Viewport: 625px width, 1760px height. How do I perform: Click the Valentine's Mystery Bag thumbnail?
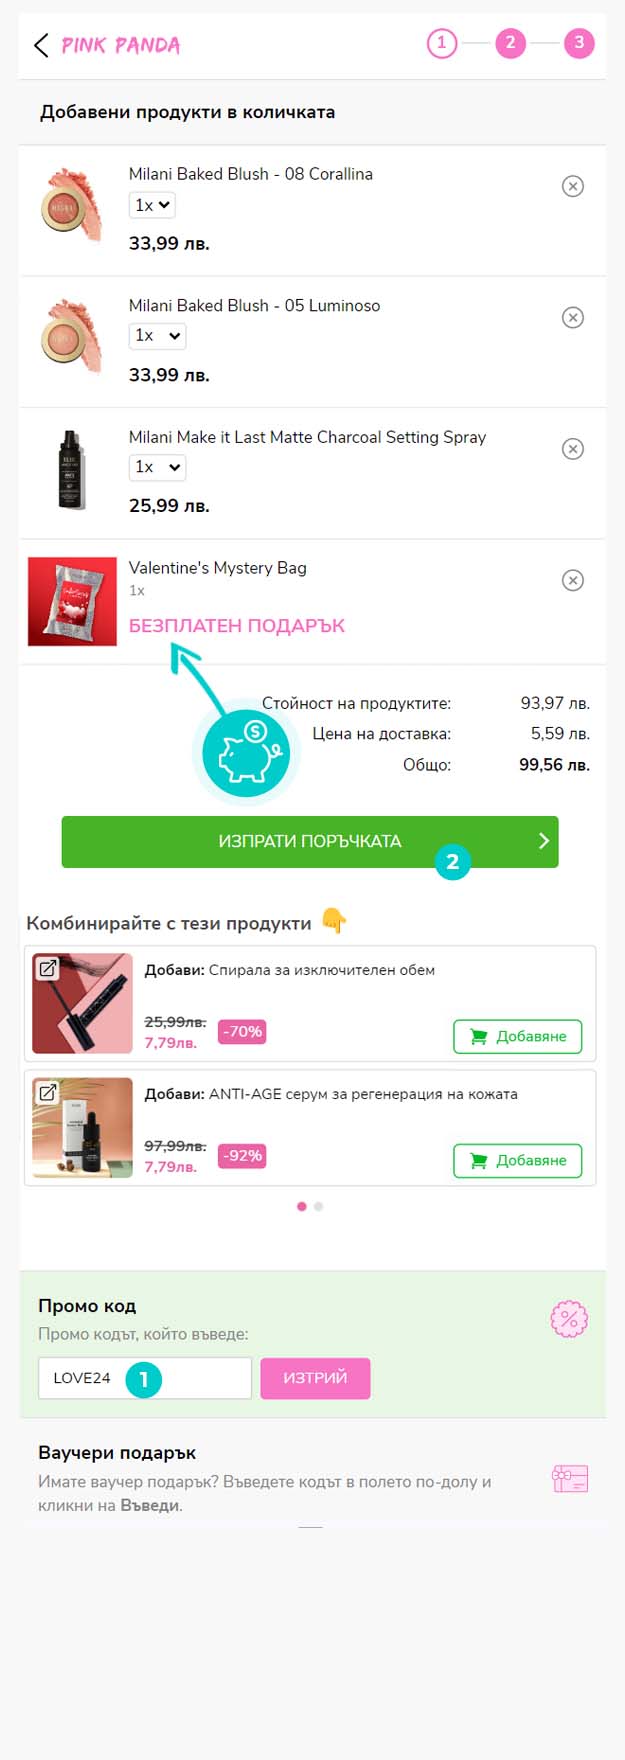(x=72, y=601)
